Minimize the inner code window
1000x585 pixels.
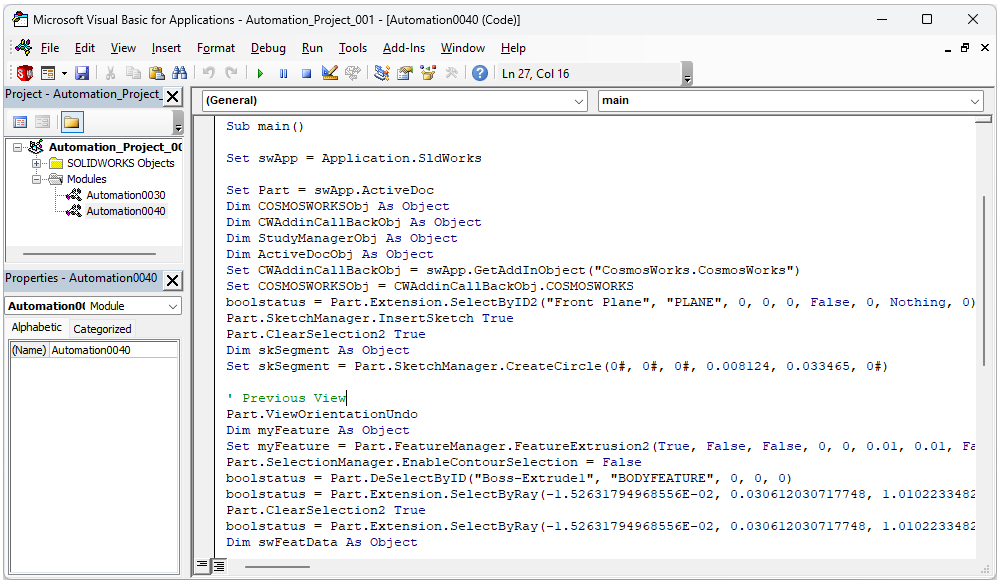coord(948,48)
